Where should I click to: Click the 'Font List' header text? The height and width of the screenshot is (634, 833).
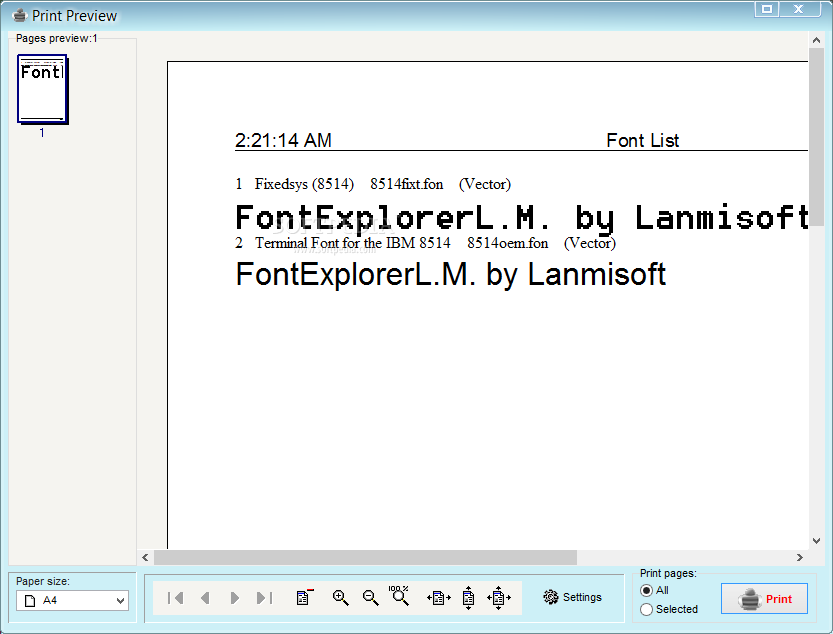(643, 140)
